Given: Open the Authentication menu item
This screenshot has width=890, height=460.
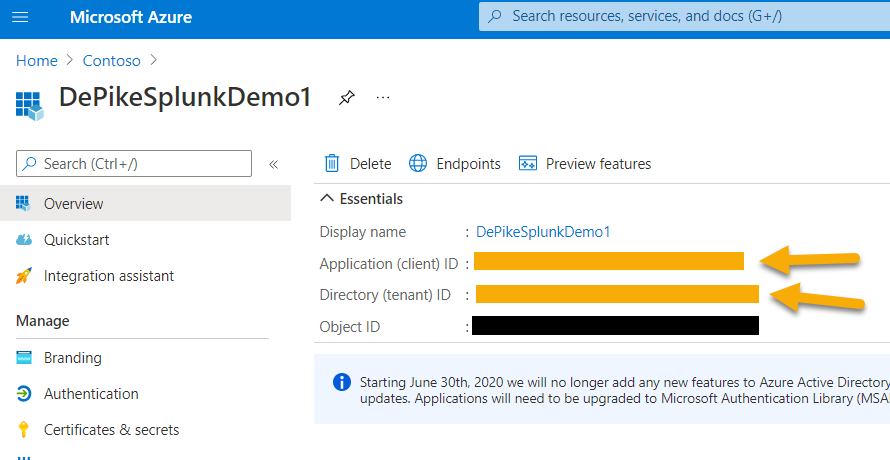Looking at the screenshot, I should pyautogui.click(x=91, y=394).
